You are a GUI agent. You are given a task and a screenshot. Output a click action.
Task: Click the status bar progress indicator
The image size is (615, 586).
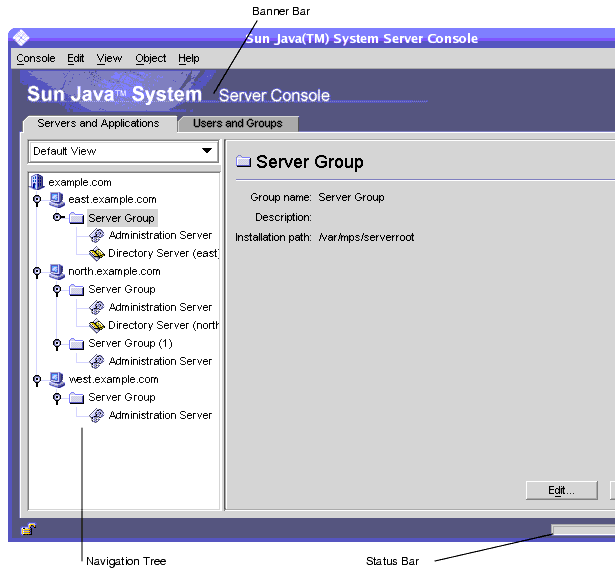(583, 530)
